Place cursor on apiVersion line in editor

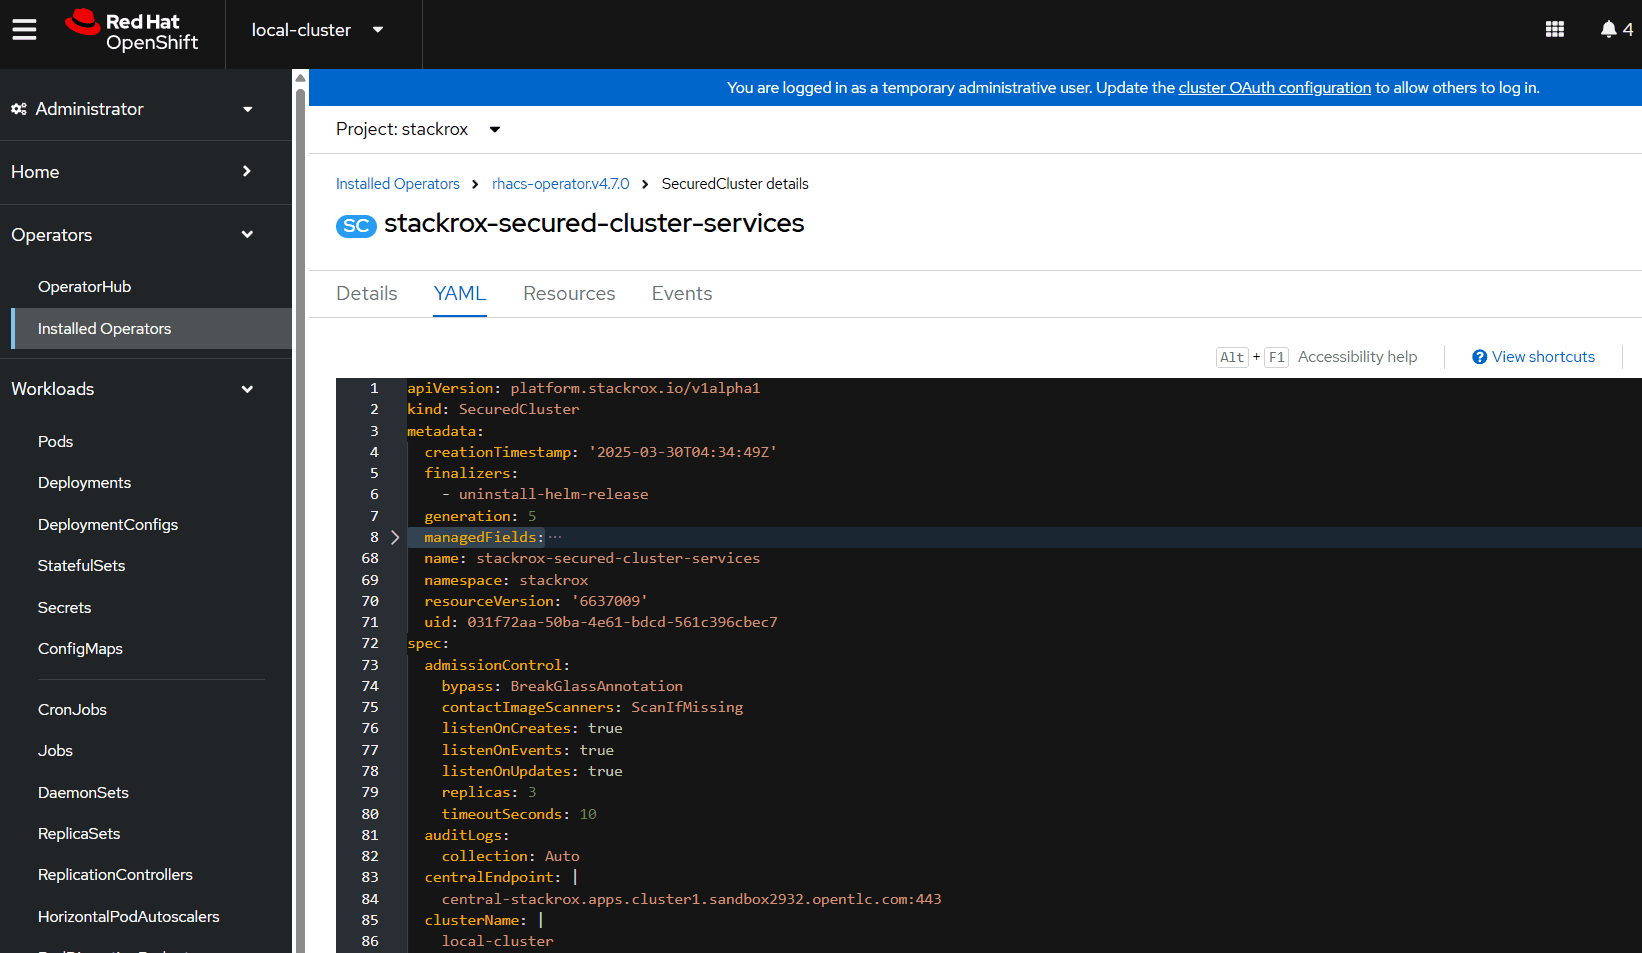[584, 388]
